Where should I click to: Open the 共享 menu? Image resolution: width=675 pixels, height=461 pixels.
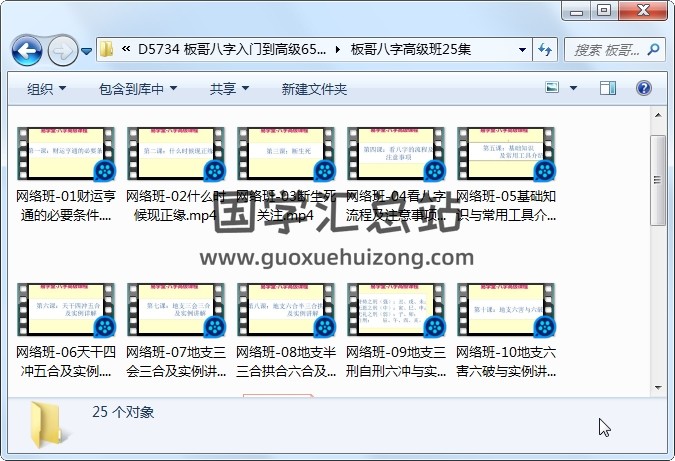pos(229,89)
